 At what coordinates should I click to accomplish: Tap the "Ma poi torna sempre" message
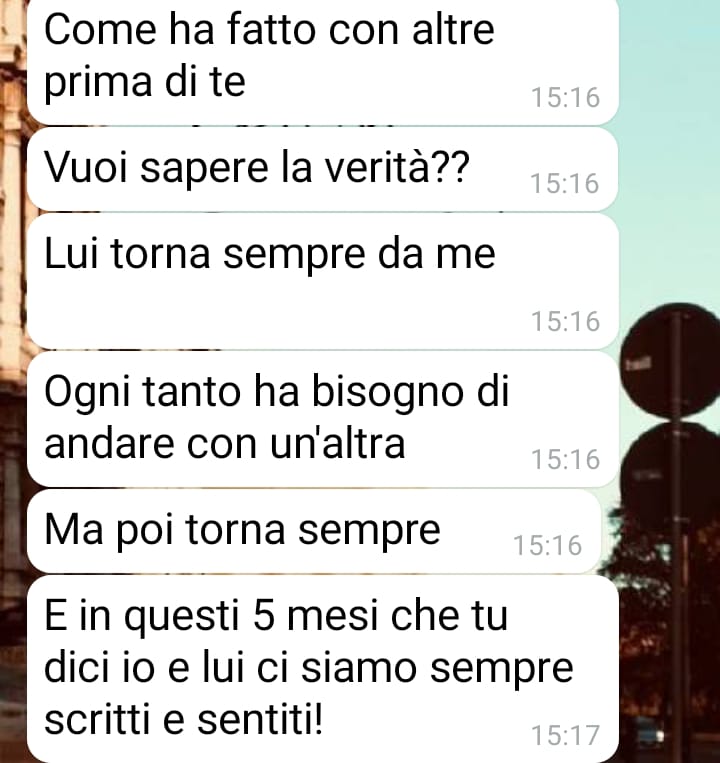(314, 531)
